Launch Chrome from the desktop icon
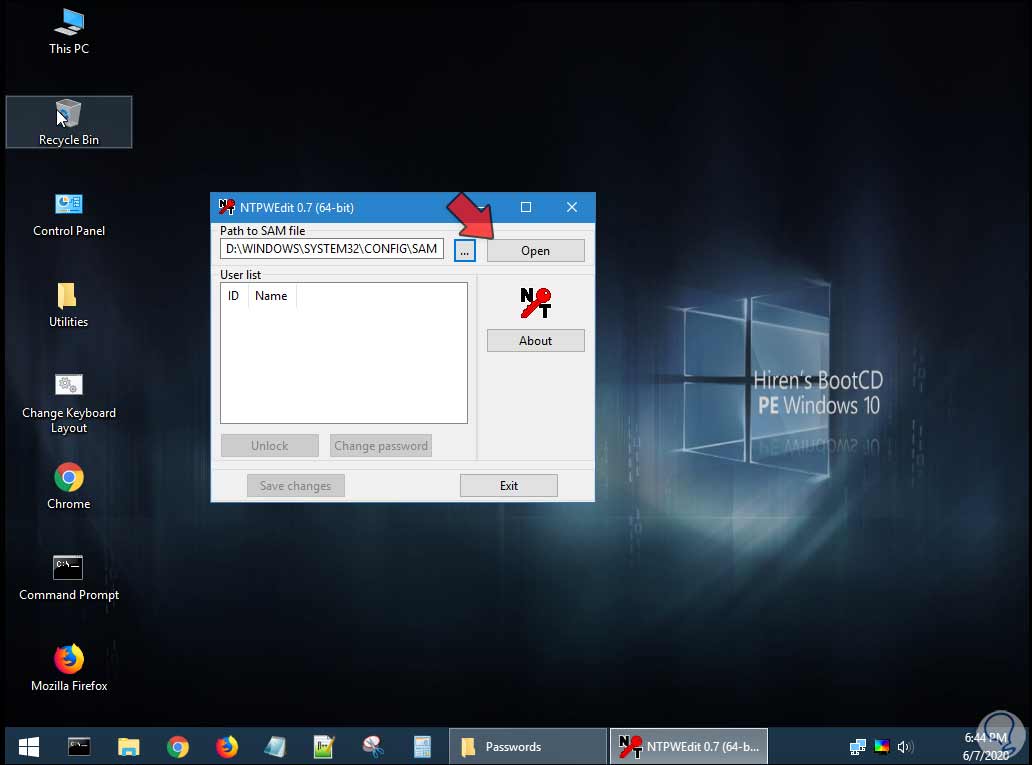Image resolution: width=1032 pixels, height=765 pixels. point(68,487)
